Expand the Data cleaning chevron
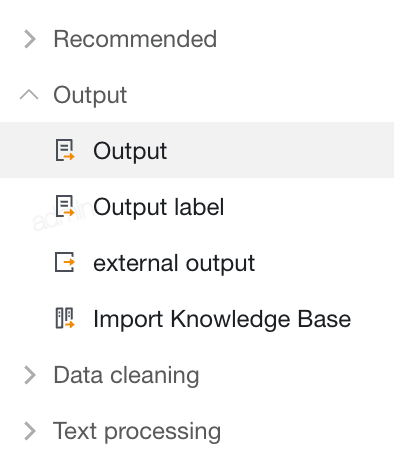 point(30,375)
